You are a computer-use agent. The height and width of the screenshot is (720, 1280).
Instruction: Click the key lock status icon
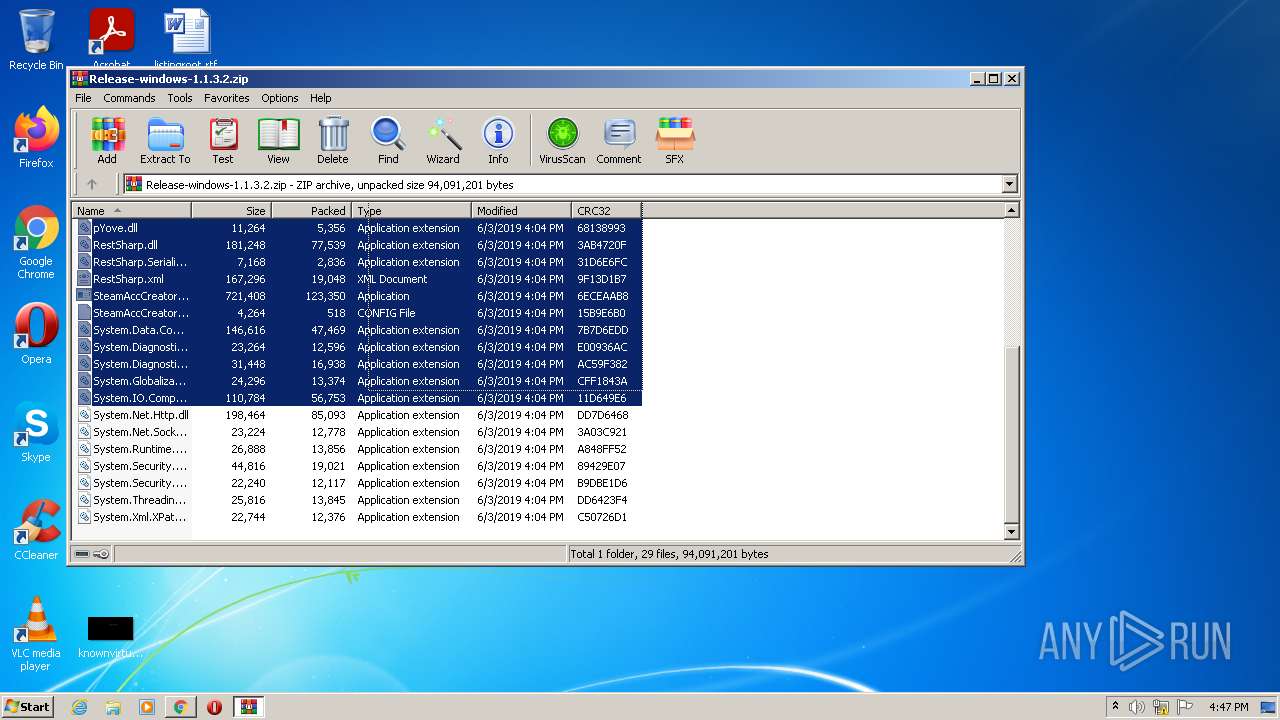tap(101, 554)
